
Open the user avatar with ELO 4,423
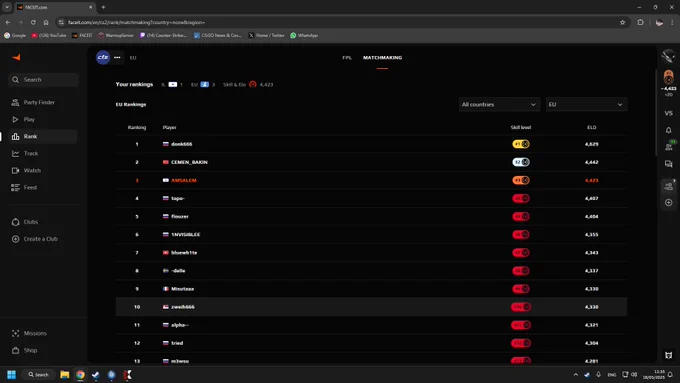click(x=668, y=78)
